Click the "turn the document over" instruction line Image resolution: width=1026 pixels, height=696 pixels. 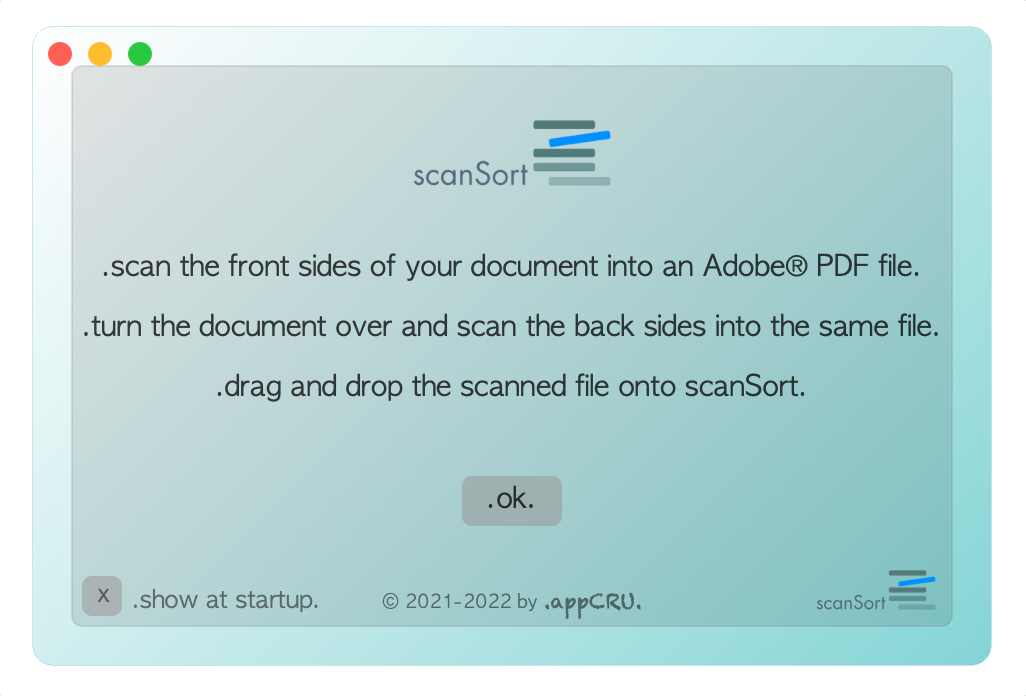[511, 327]
